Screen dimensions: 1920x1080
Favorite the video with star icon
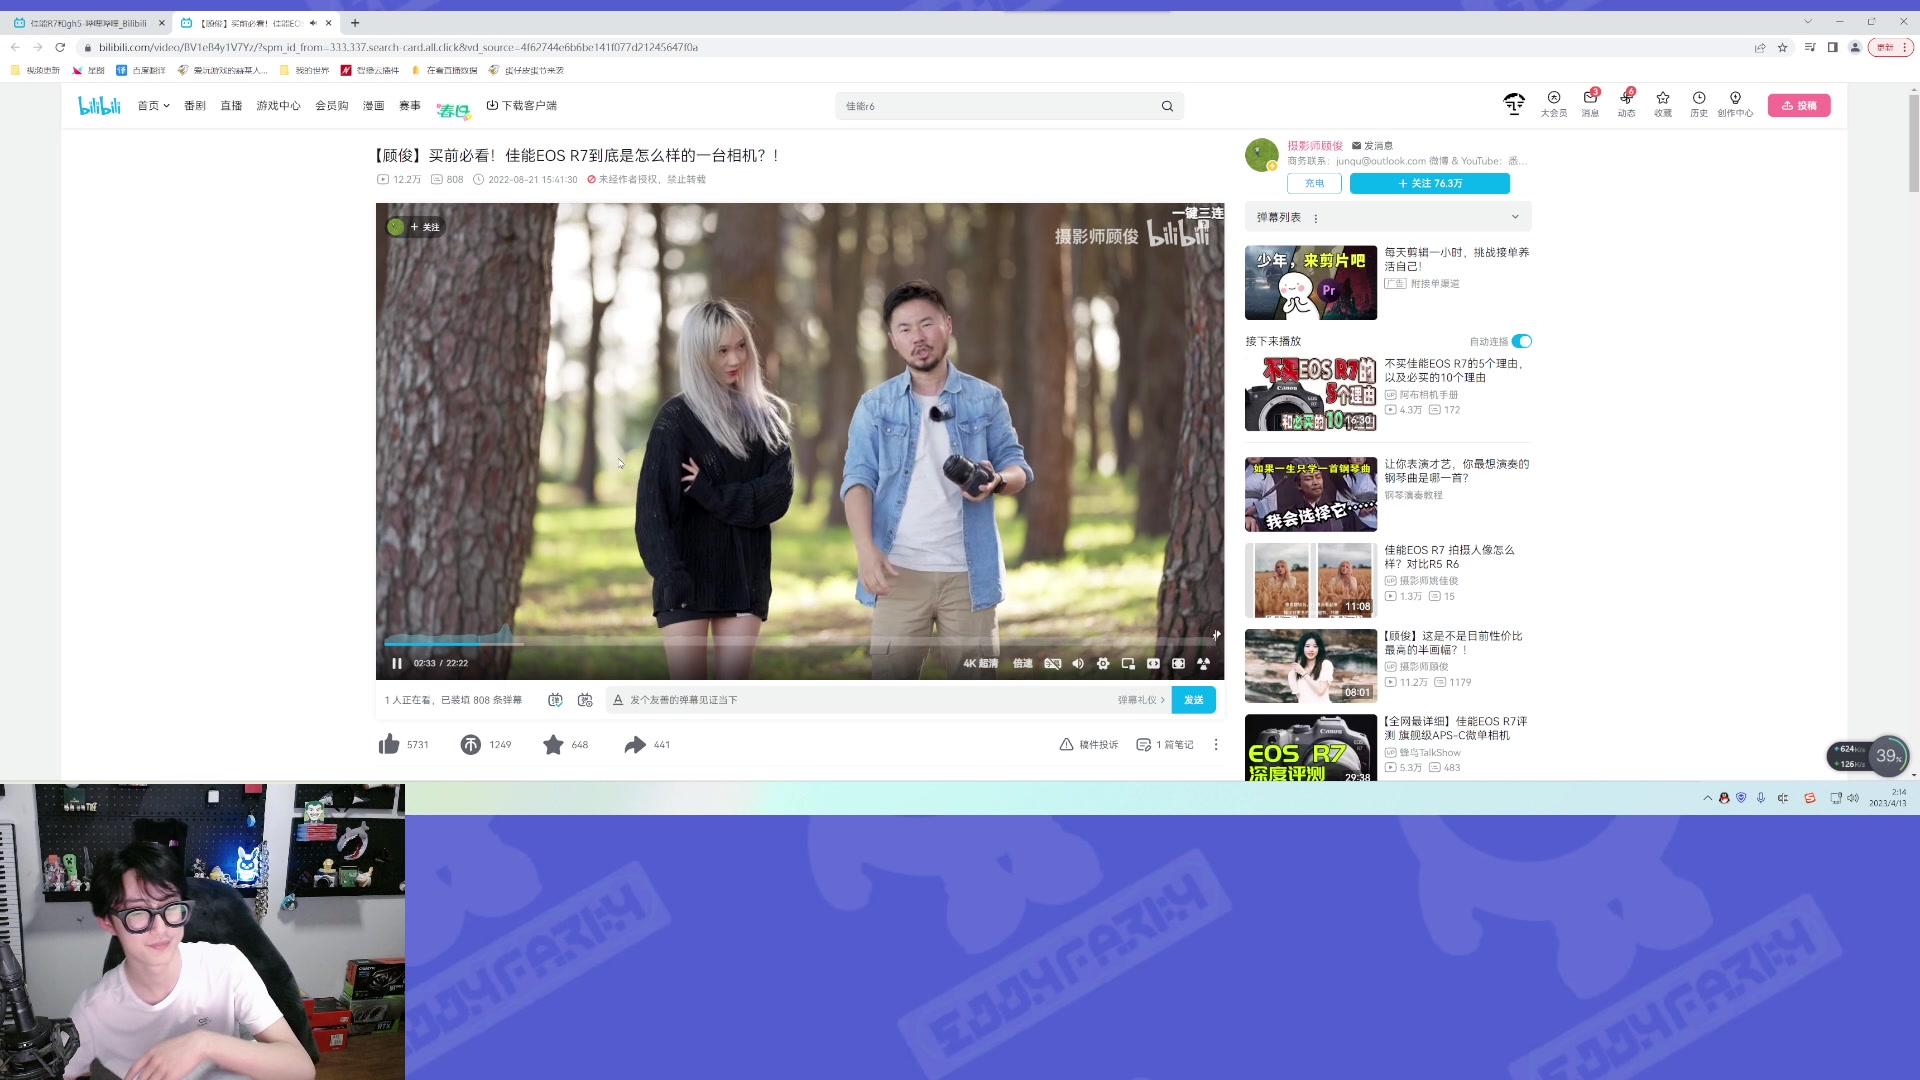553,744
